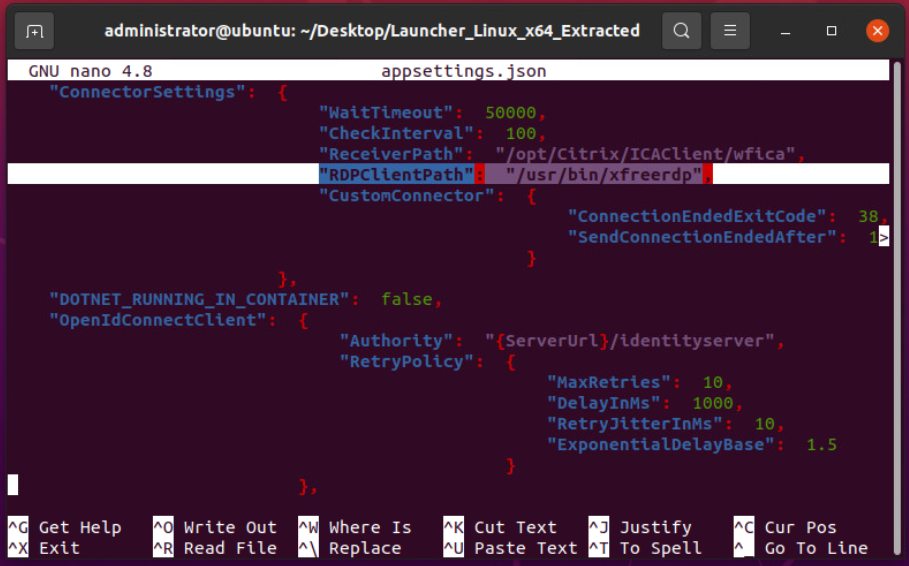Click the /usr/bin/xfreerdp path value
Image resolution: width=909 pixels, height=566 pixels.
[x=603, y=175]
